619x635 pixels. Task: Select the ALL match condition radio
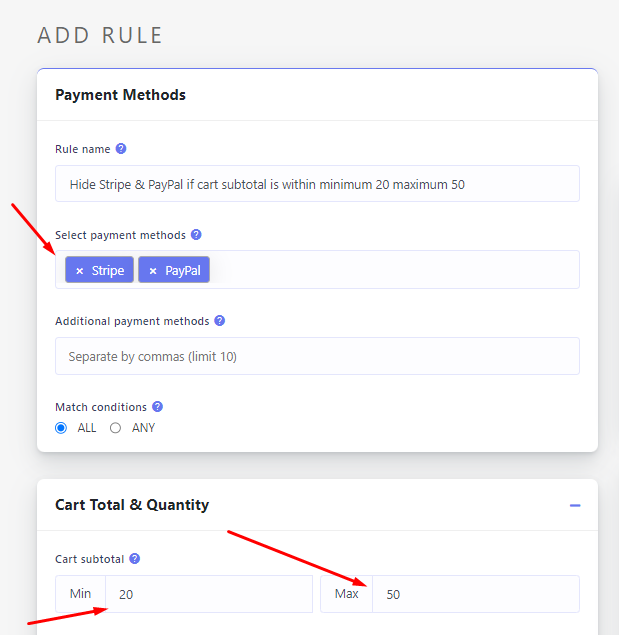click(x=62, y=428)
